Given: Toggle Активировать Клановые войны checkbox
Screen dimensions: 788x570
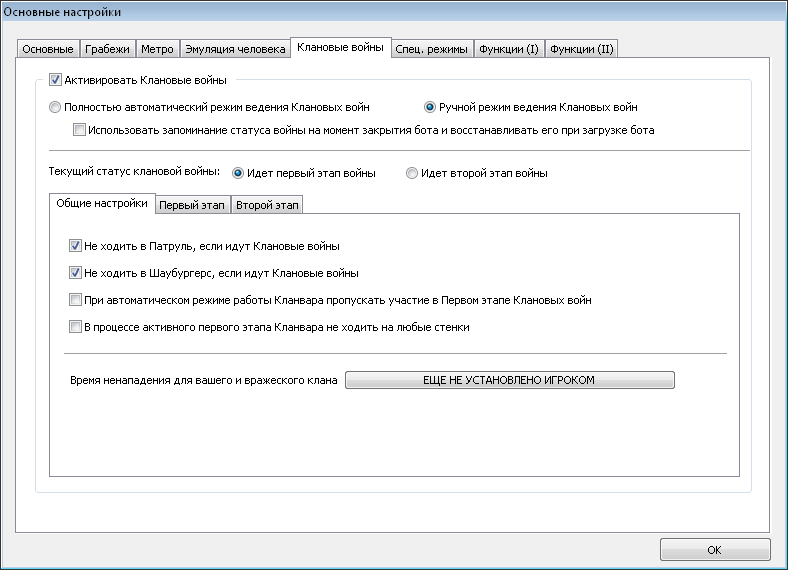Looking at the screenshot, I should tap(55, 80).
